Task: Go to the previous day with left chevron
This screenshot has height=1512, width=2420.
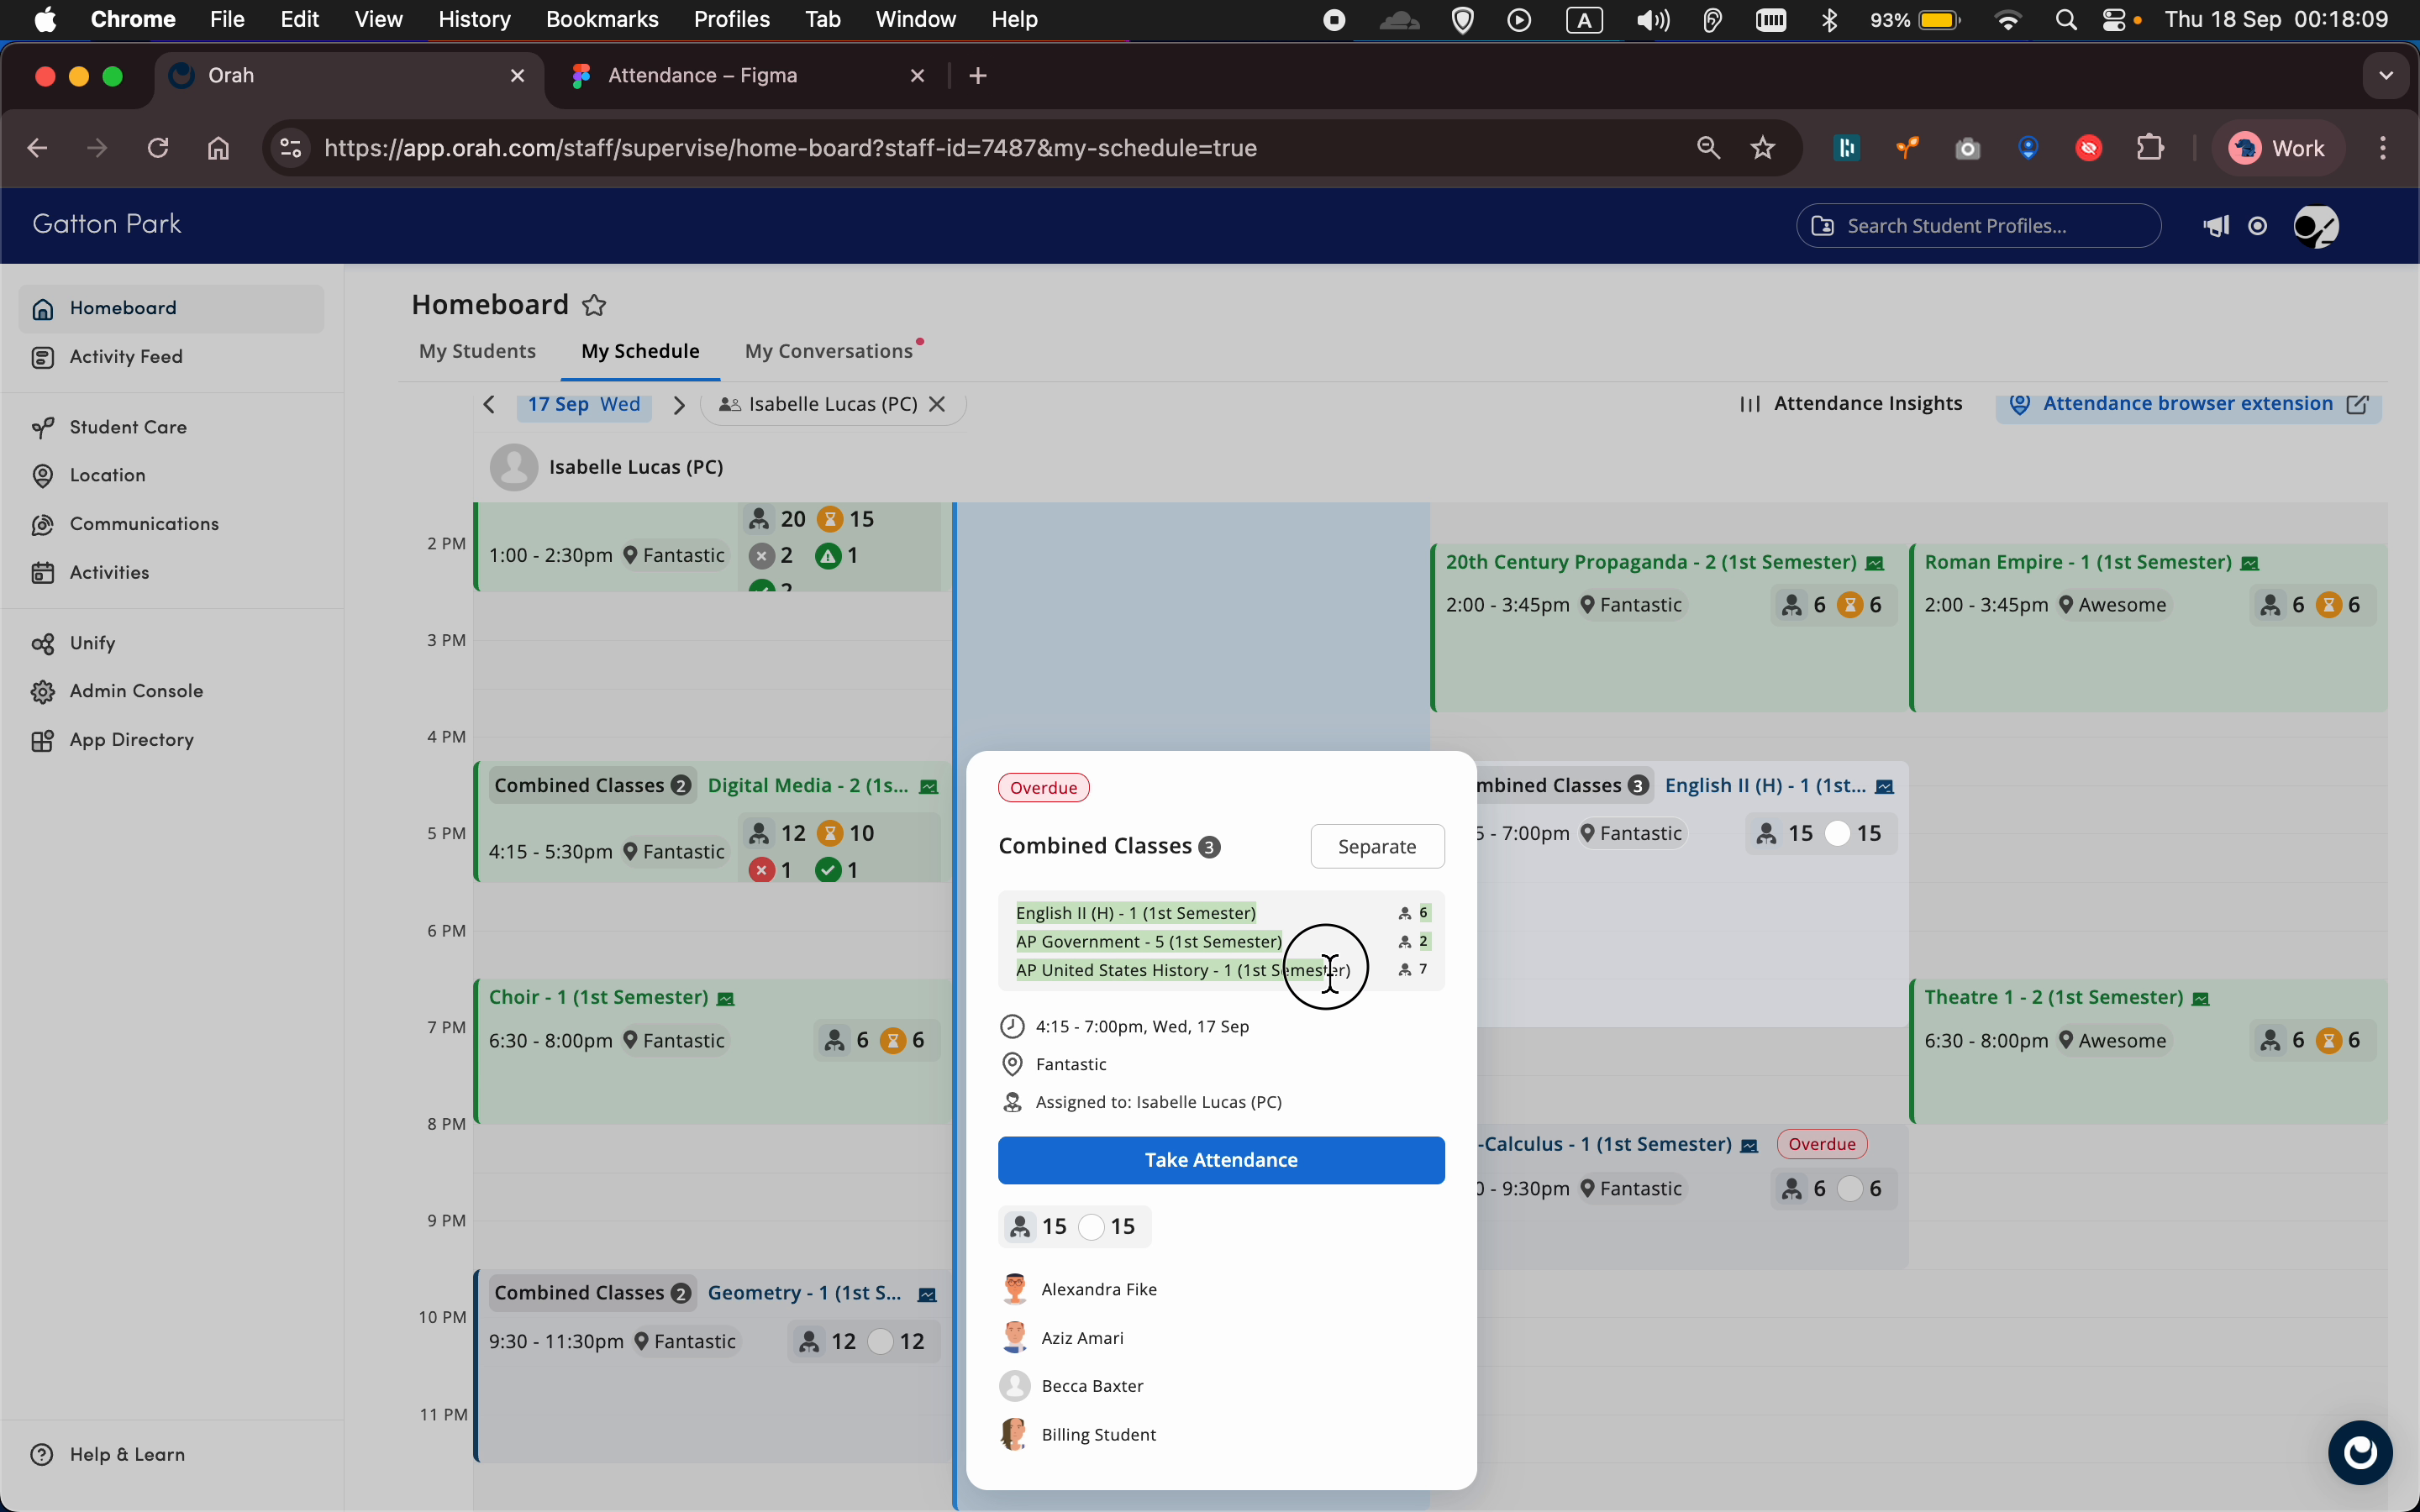Action: click(489, 404)
